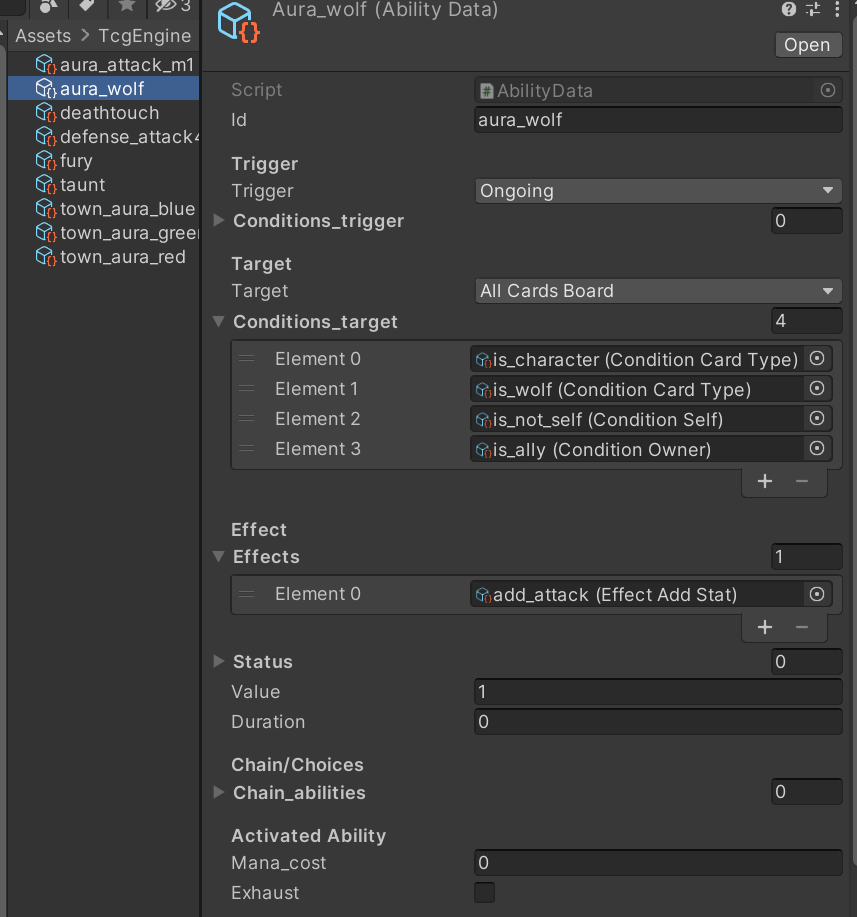
Task: Expand the Conditions_trigger list
Action: coord(219,220)
